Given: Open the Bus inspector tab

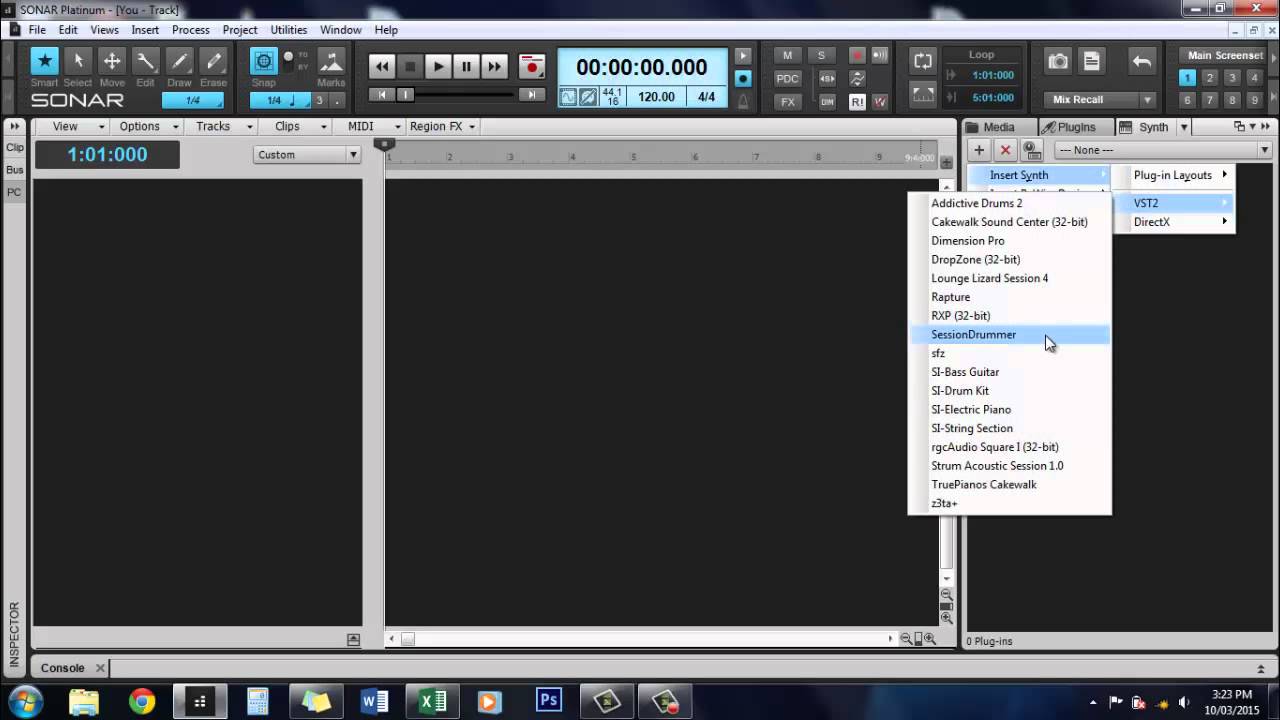Looking at the screenshot, I should tap(15, 170).
